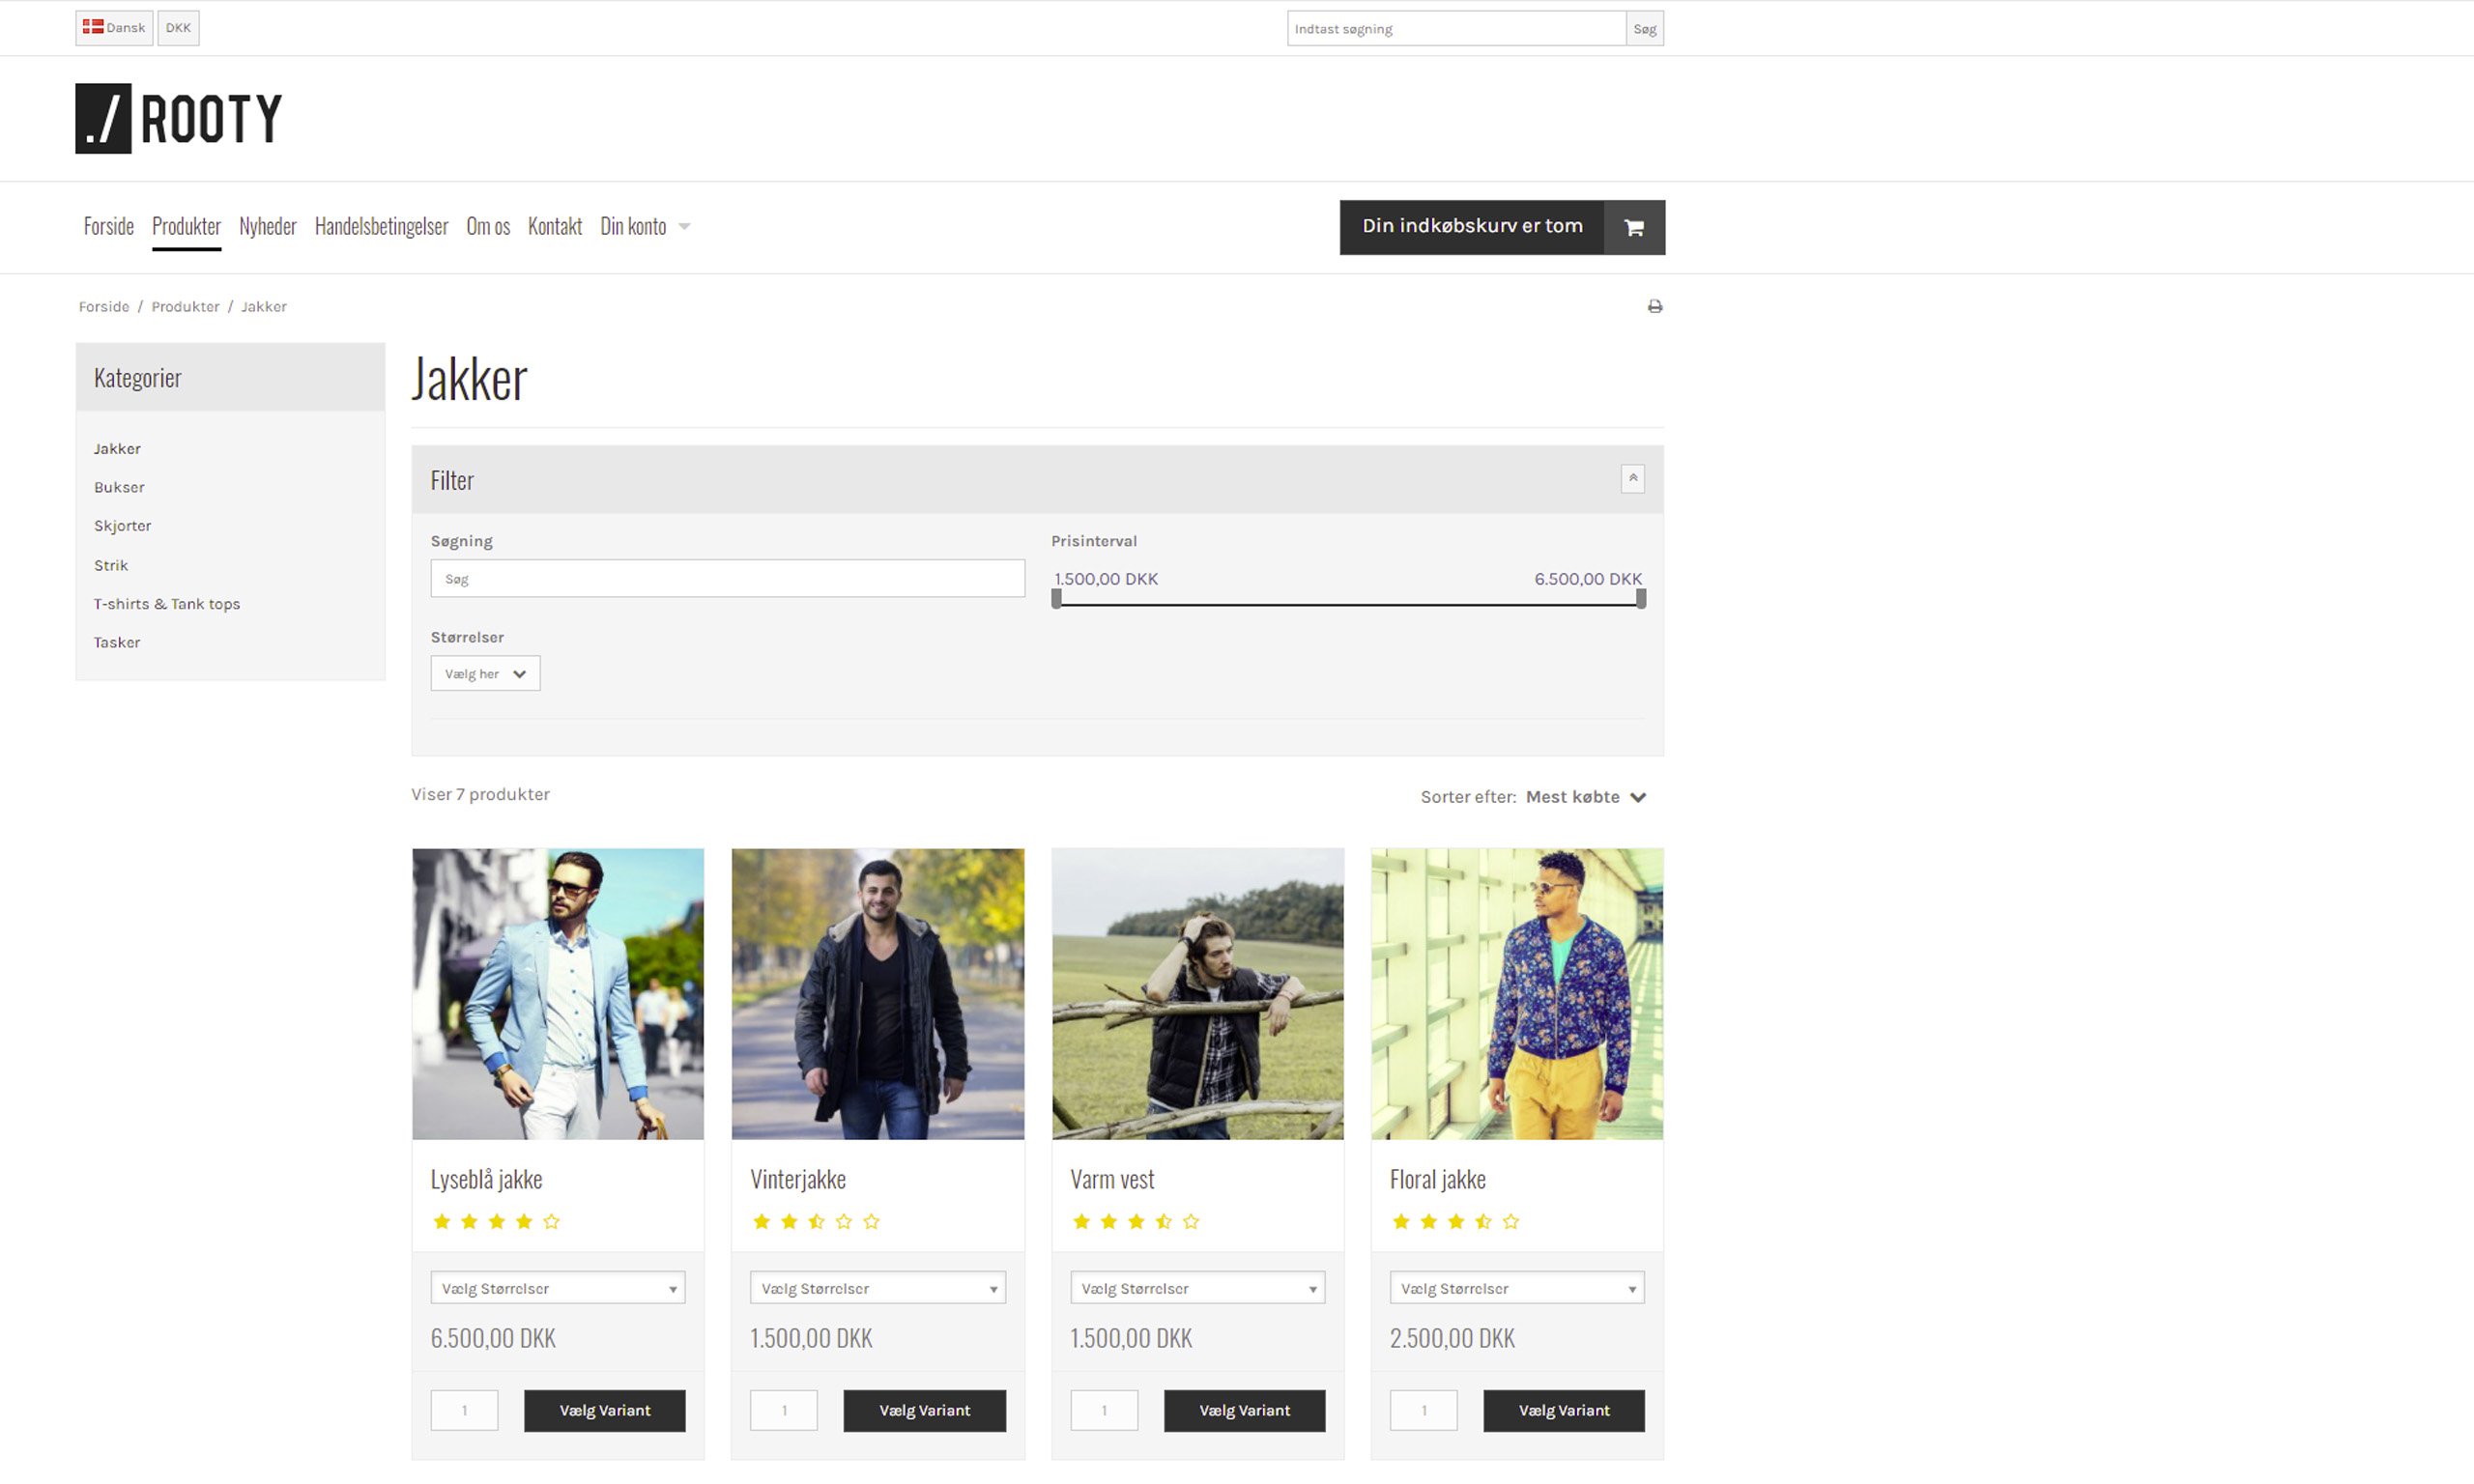
Task: Switch to the Nyheder menu item
Action: coord(267,226)
